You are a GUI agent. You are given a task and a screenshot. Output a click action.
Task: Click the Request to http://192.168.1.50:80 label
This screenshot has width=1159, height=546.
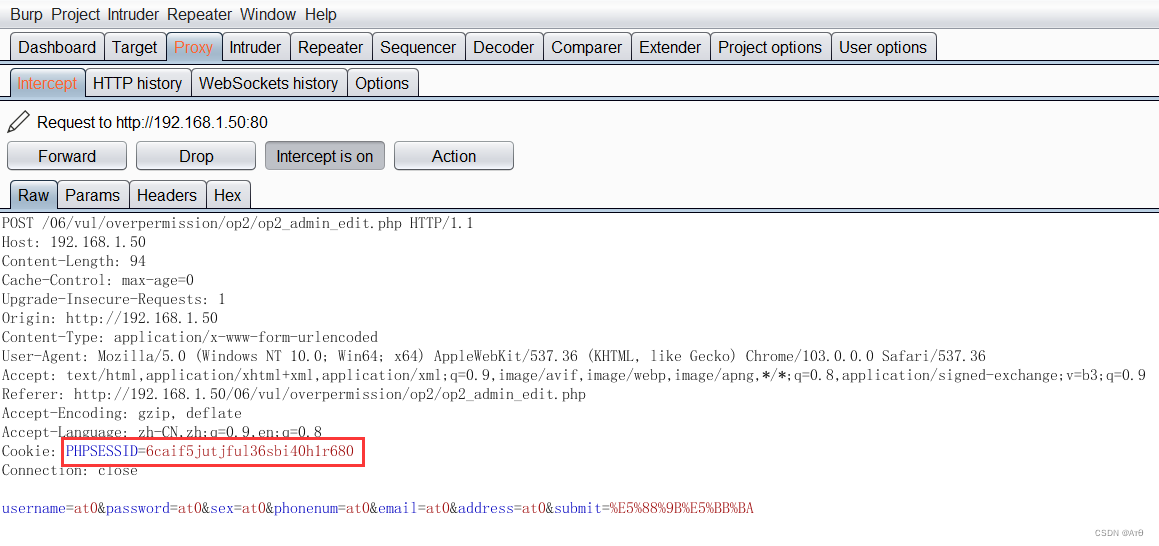pyautogui.click(x=152, y=122)
